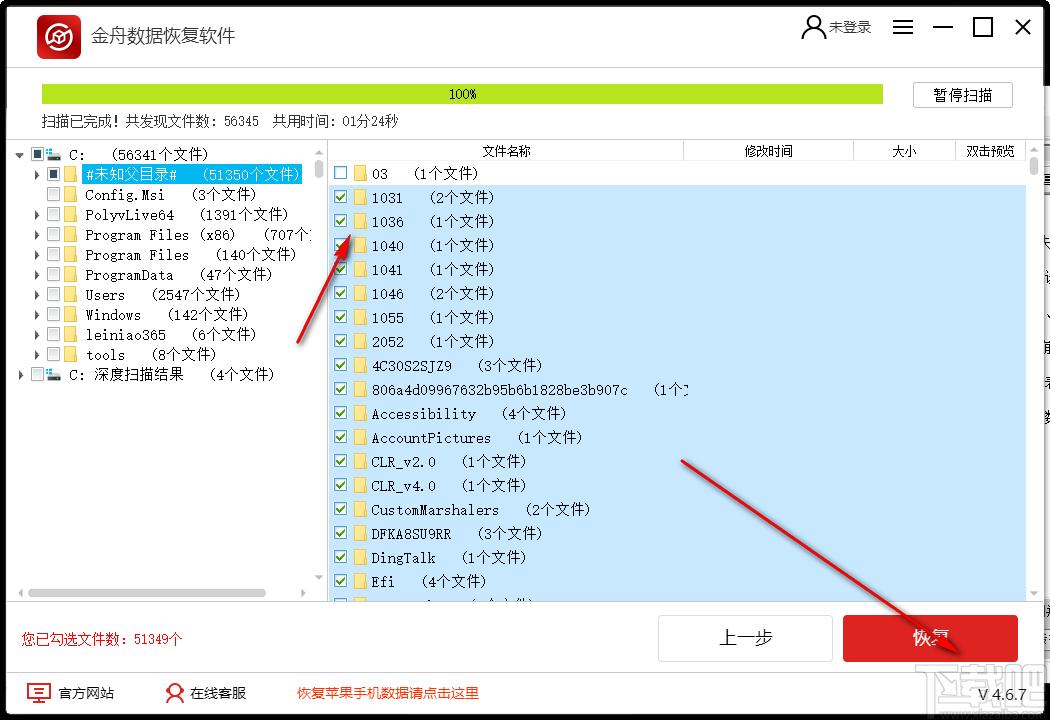The image size is (1050, 720).
Task: Click the green scan progress bar
Action: point(462,94)
